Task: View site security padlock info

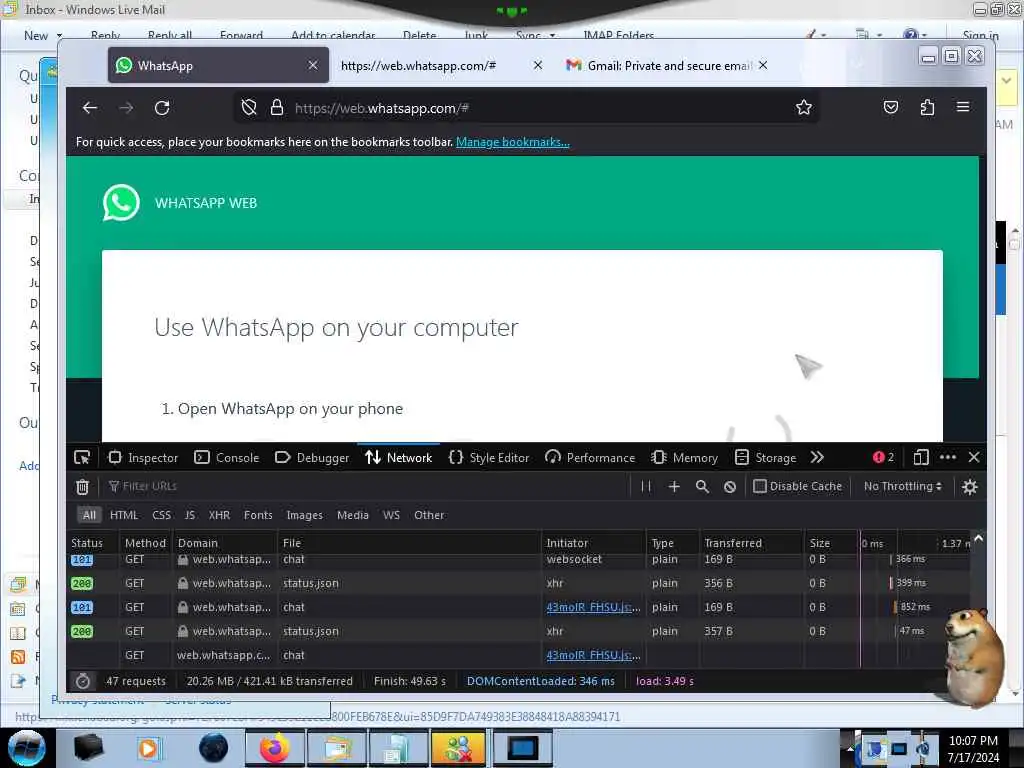Action: pyautogui.click(x=277, y=108)
